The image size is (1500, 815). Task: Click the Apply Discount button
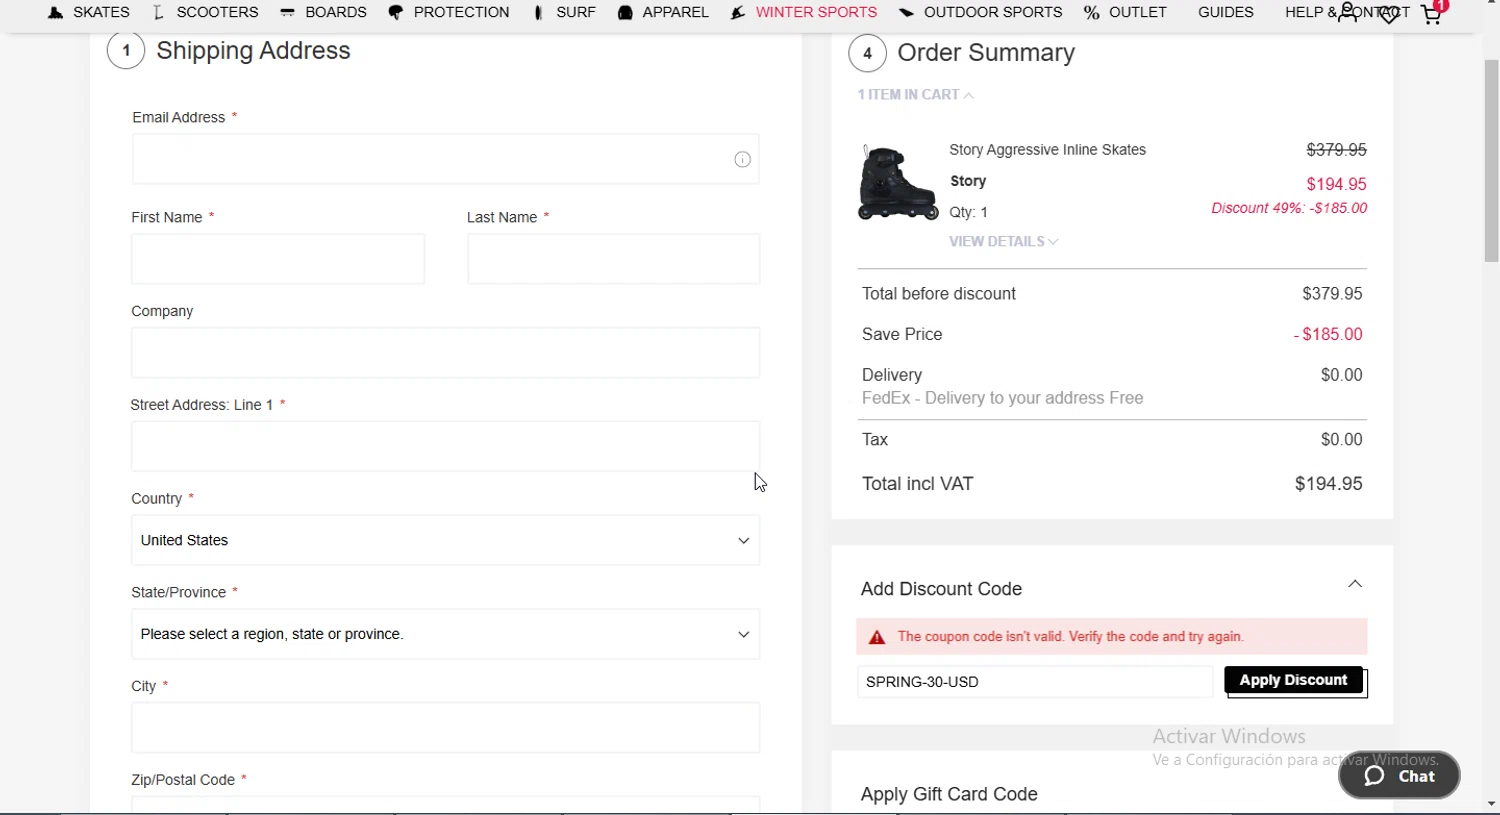tap(1294, 680)
